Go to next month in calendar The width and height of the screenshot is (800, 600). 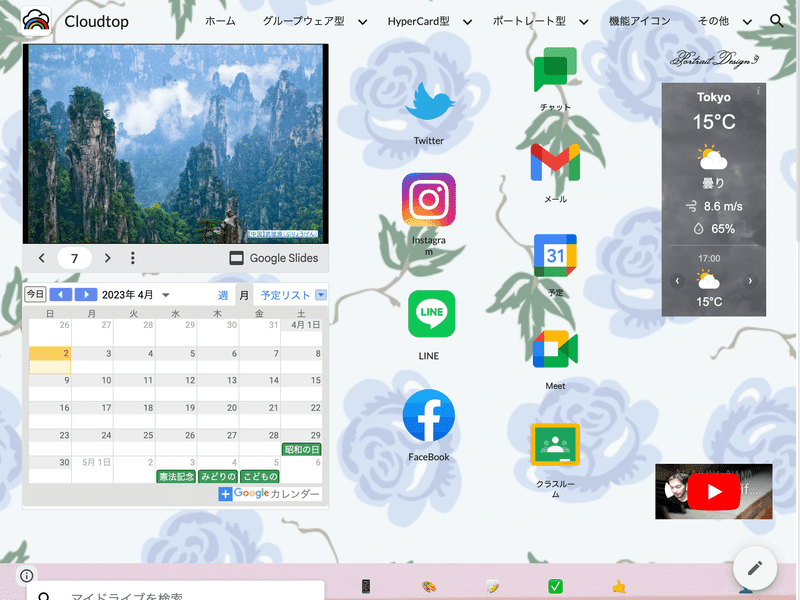tap(86, 294)
